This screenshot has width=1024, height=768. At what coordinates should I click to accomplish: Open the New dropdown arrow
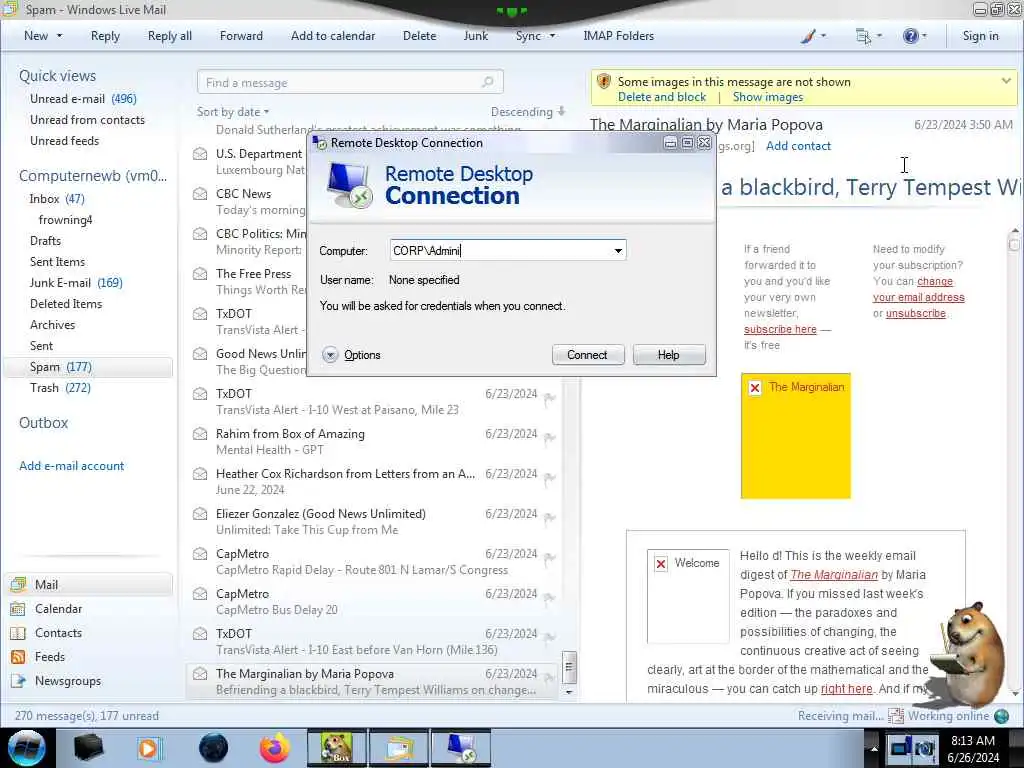pos(59,36)
